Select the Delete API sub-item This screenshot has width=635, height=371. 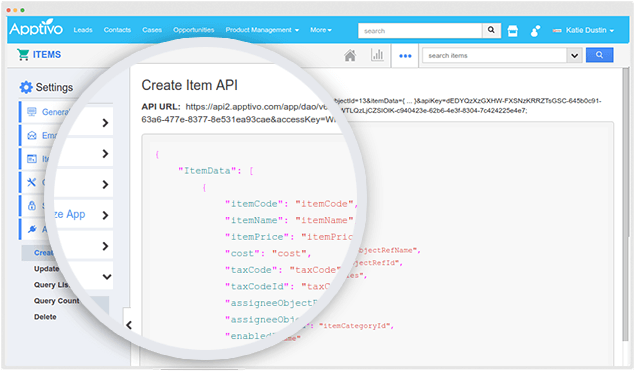[45, 317]
